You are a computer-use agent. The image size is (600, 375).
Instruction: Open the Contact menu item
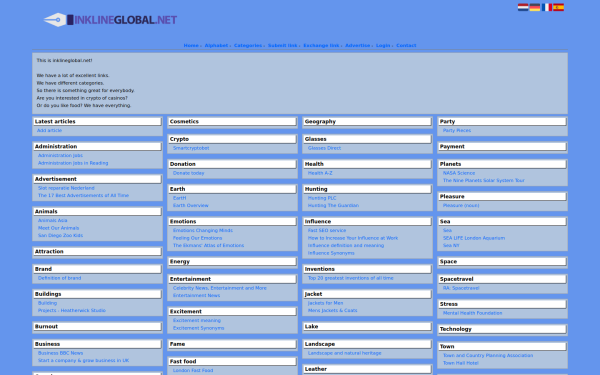pyautogui.click(x=406, y=46)
